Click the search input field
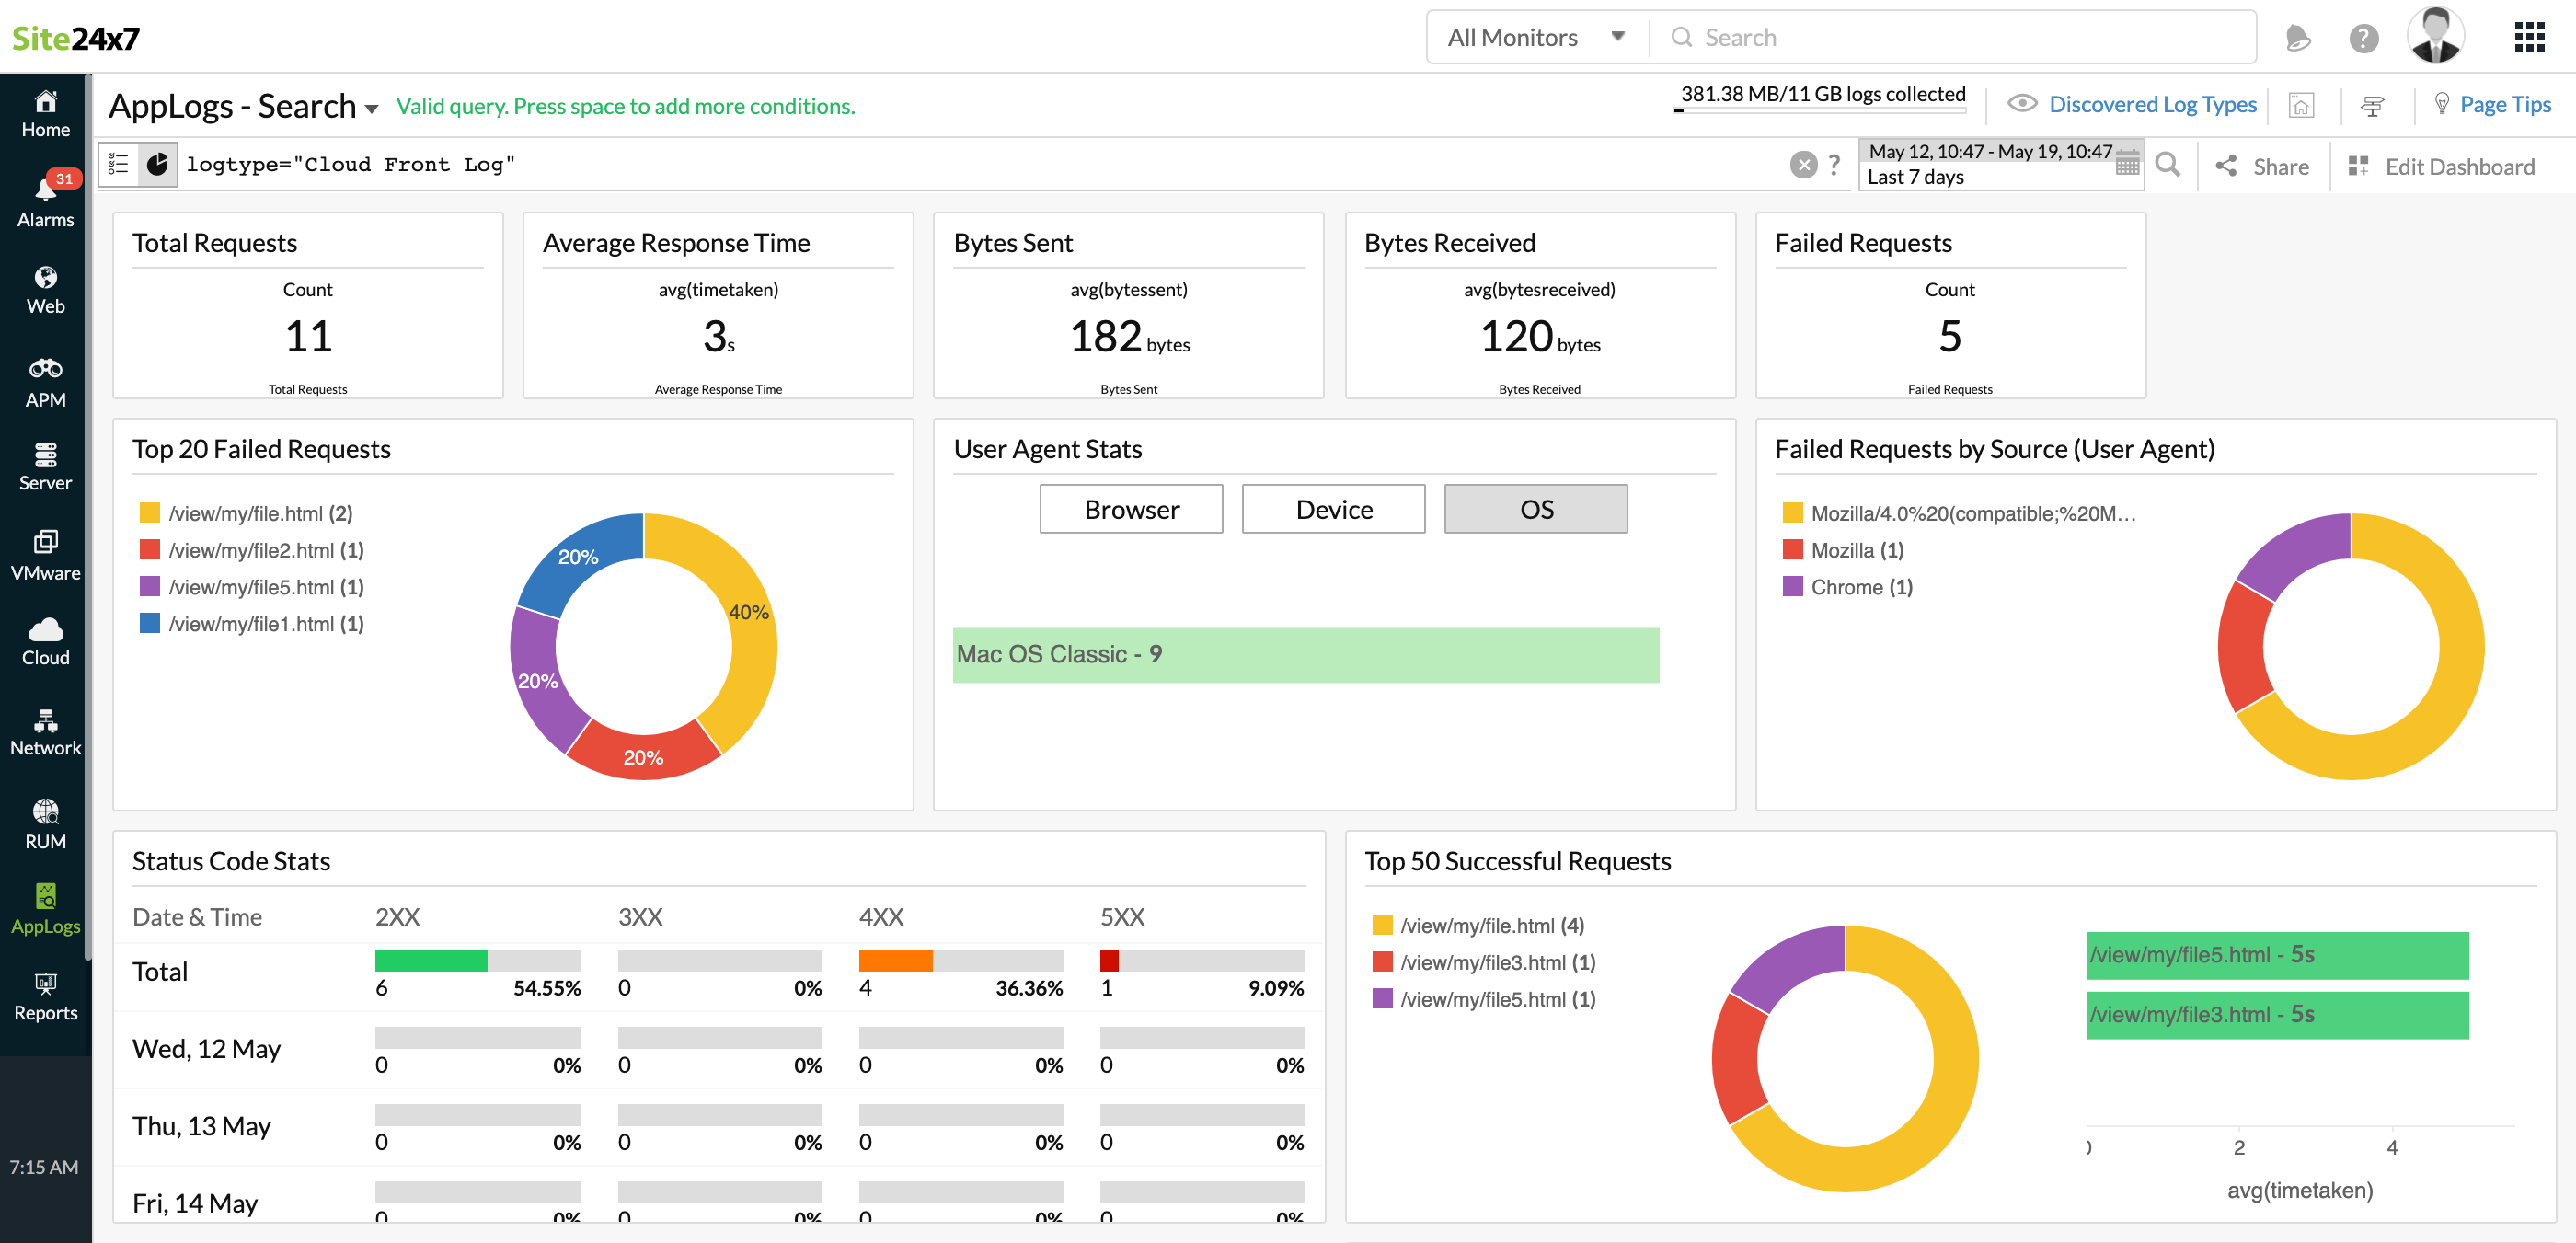Viewport: 2576px width, 1243px height. click(1955, 36)
